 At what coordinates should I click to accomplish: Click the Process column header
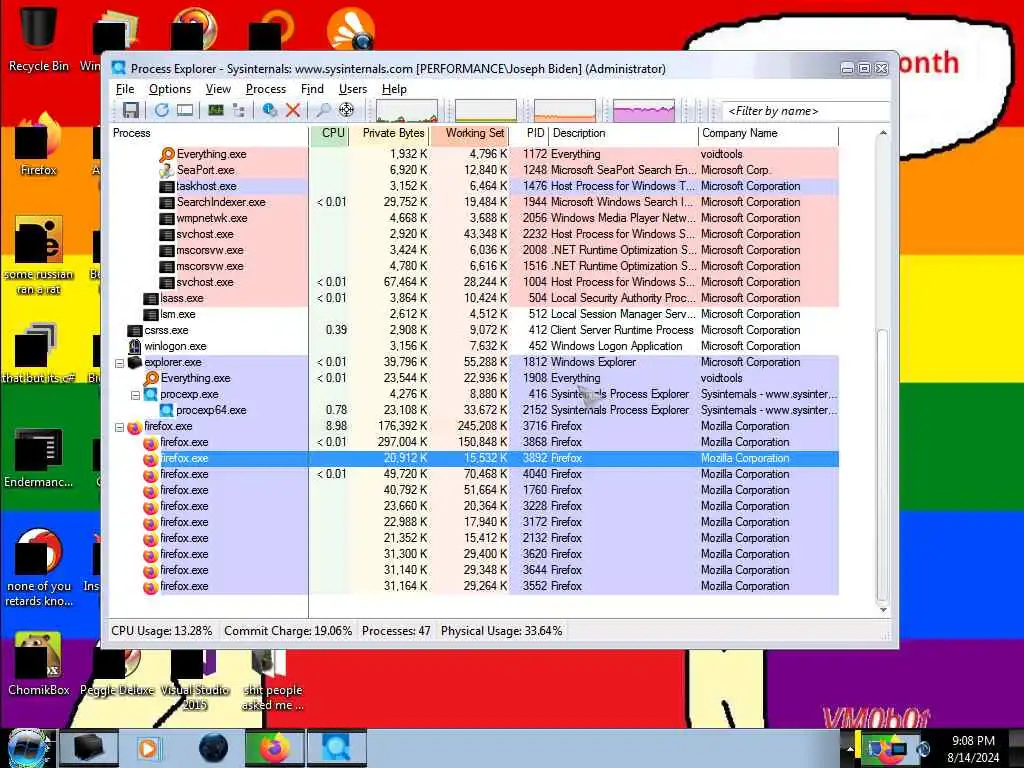coord(209,133)
